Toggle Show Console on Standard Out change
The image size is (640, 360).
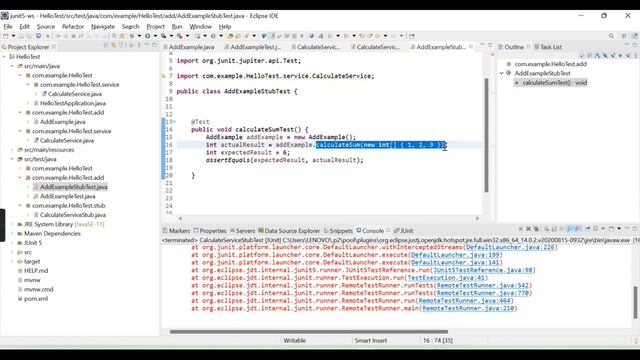pyautogui.click(x=570, y=229)
